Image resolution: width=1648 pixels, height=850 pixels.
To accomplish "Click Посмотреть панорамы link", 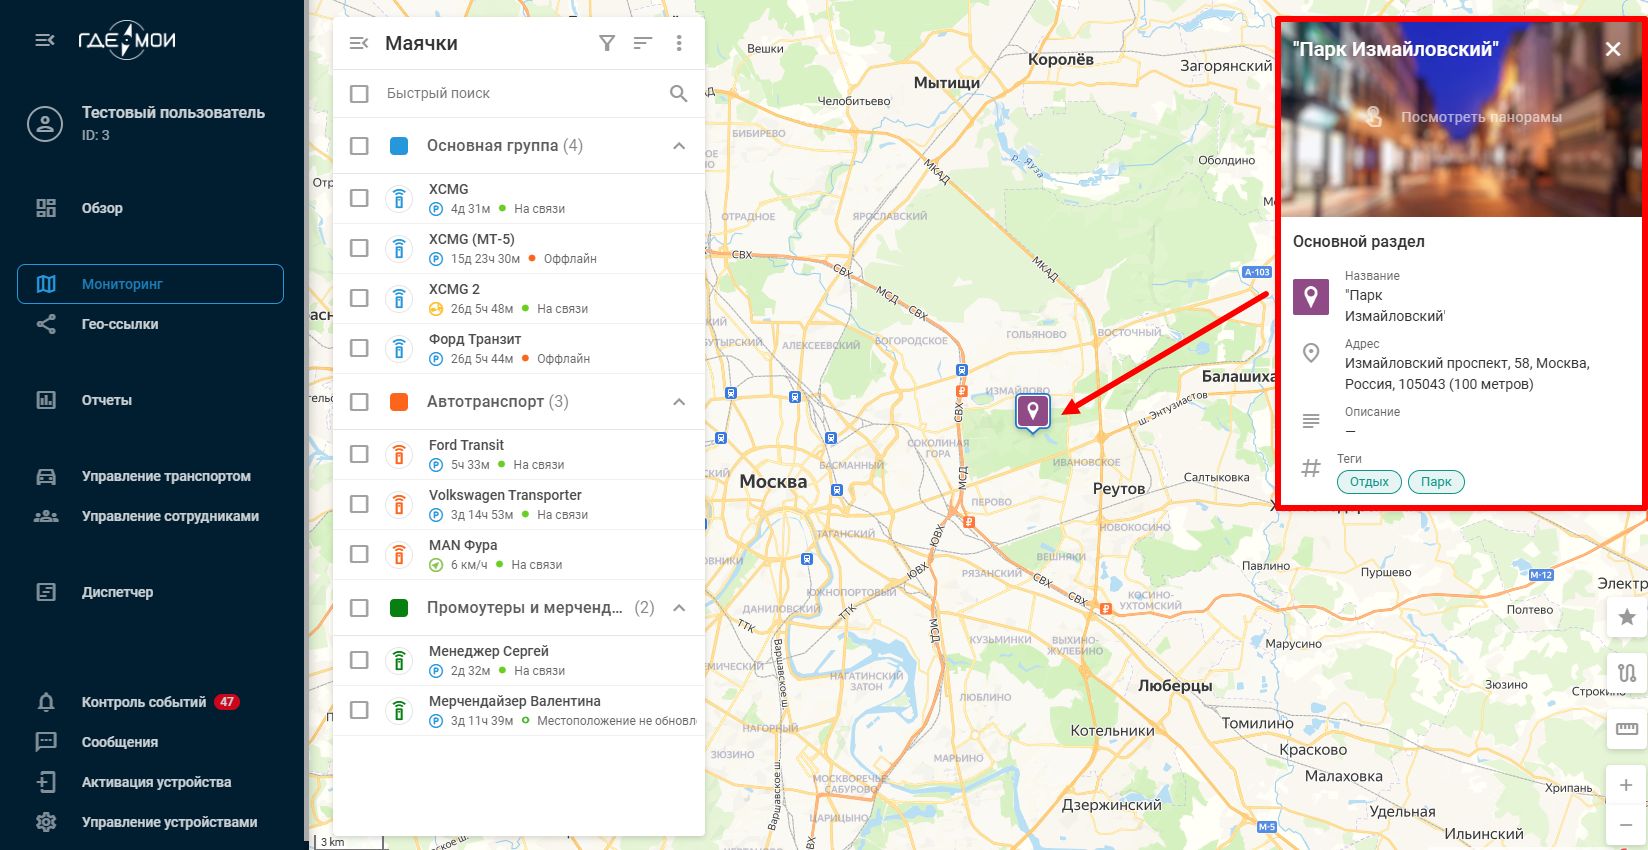I will click(1480, 117).
